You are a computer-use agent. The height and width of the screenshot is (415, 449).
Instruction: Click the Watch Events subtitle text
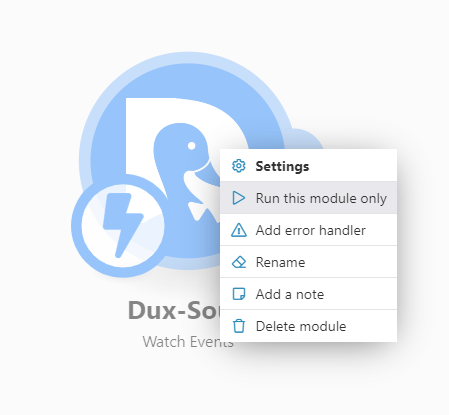coord(188,342)
